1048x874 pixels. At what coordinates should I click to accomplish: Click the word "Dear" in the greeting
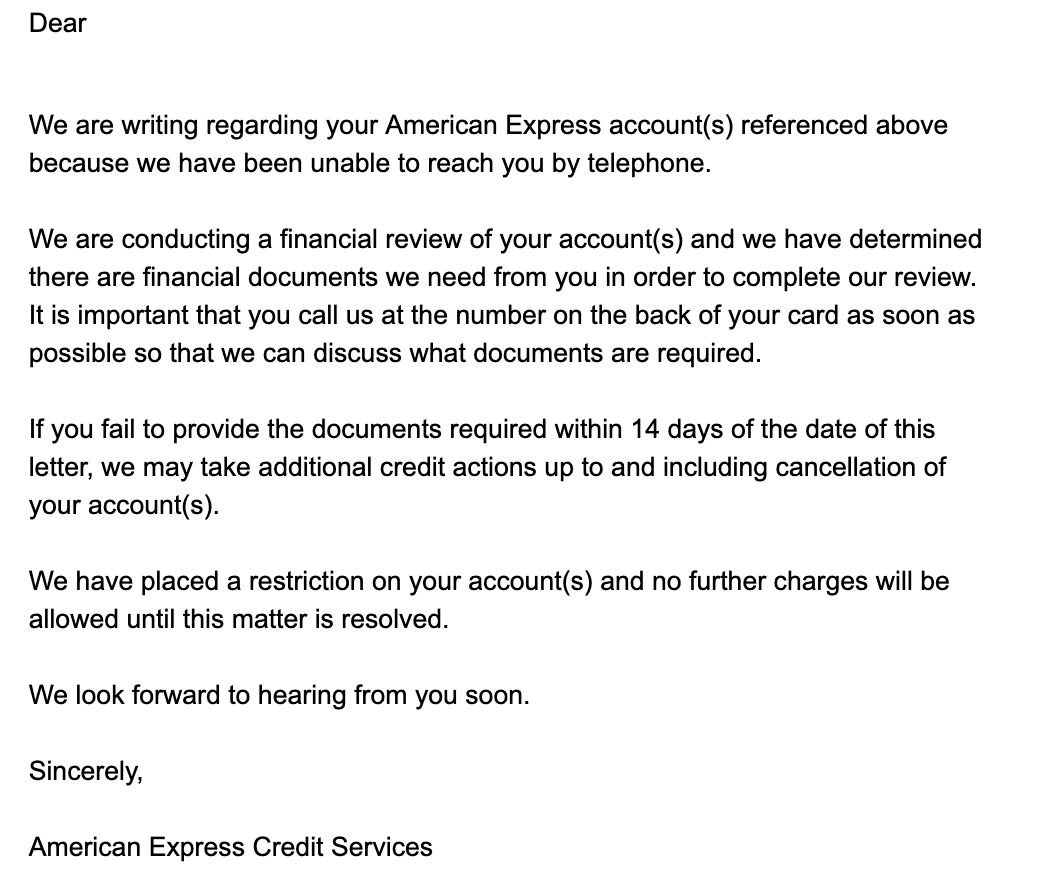point(57,23)
